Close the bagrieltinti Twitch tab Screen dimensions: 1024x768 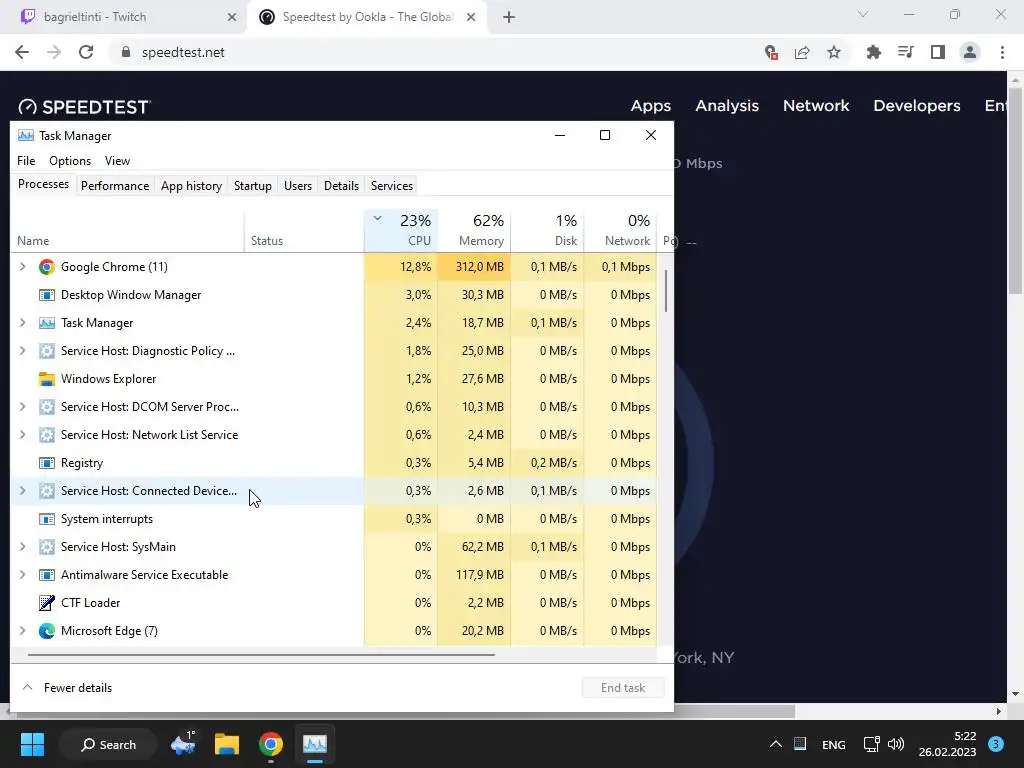(232, 17)
